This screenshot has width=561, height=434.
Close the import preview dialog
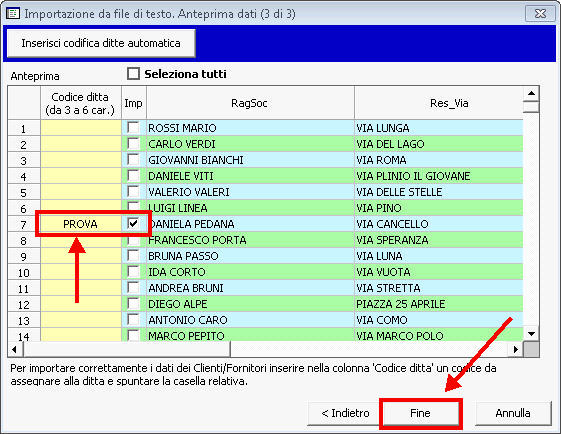(540, 14)
